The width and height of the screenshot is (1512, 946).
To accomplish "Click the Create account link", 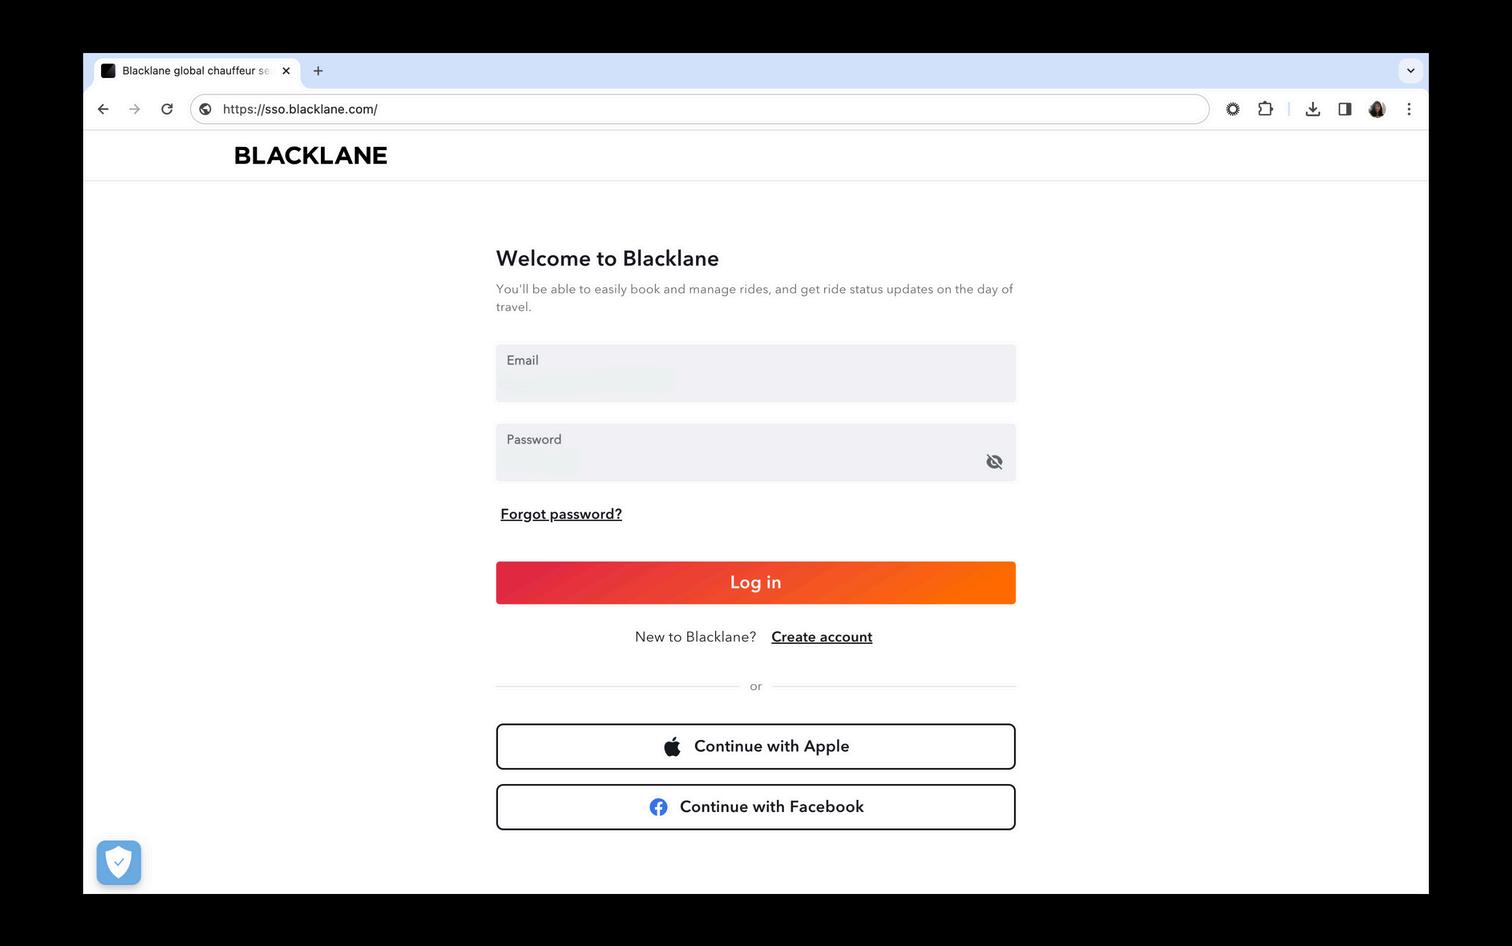I will click(x=821, y=637).
